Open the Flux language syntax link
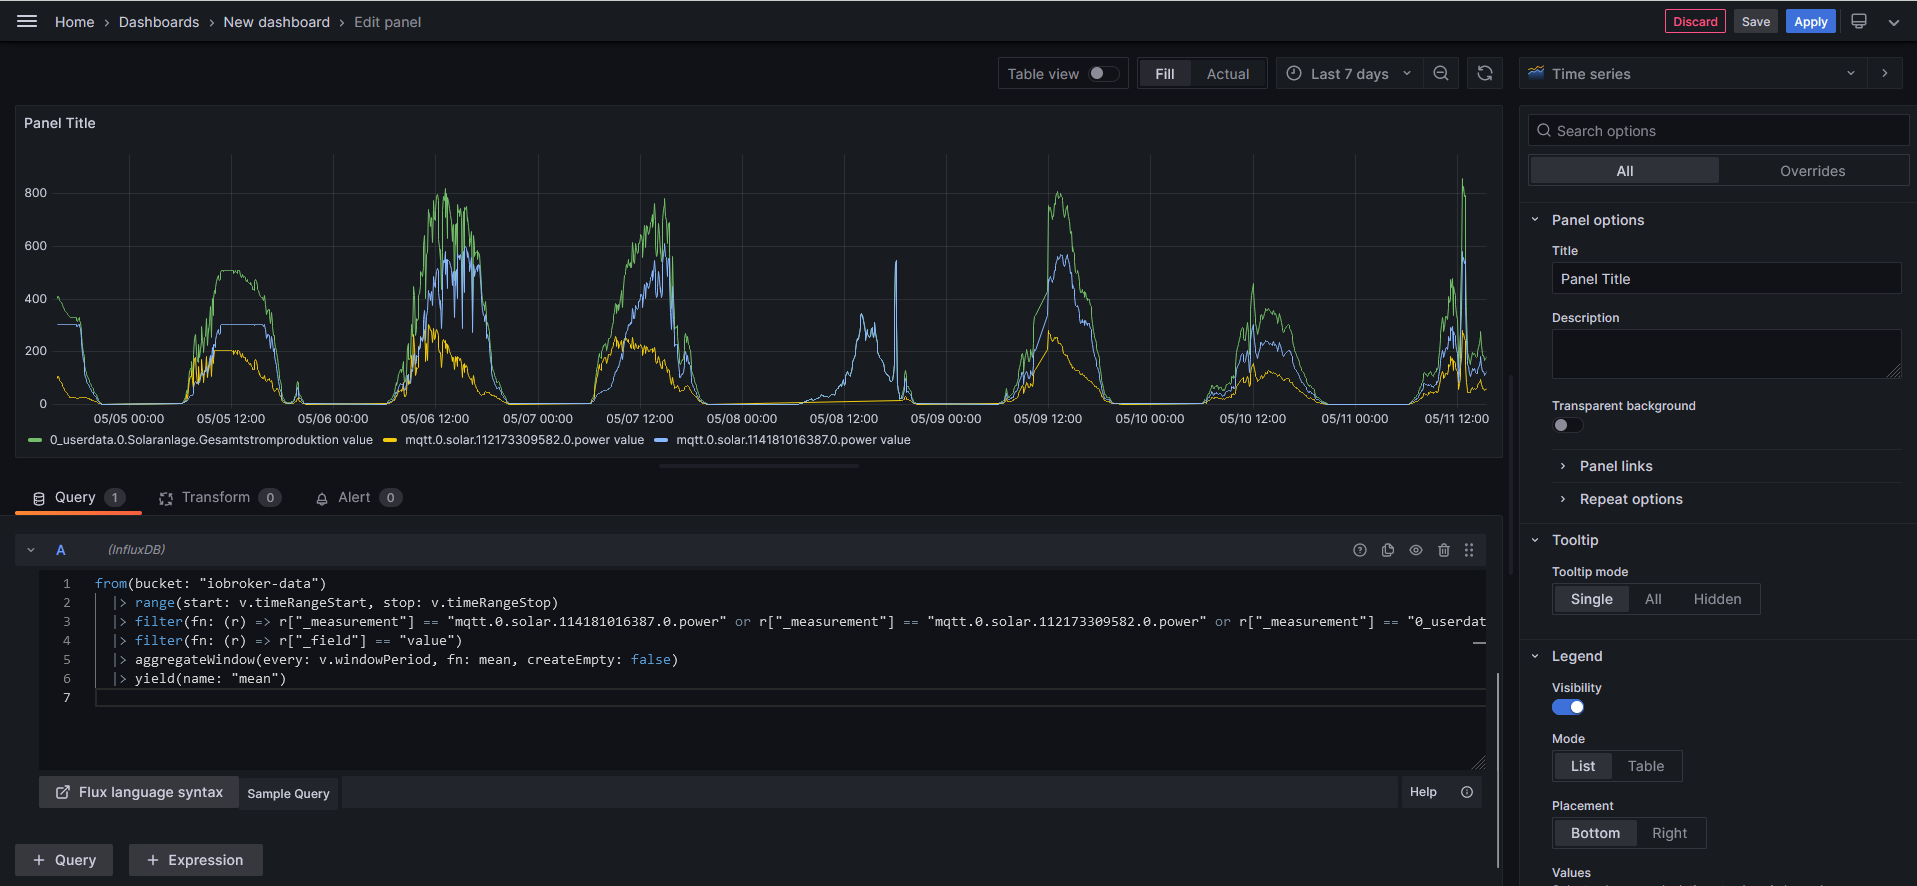 coord(139,792)
